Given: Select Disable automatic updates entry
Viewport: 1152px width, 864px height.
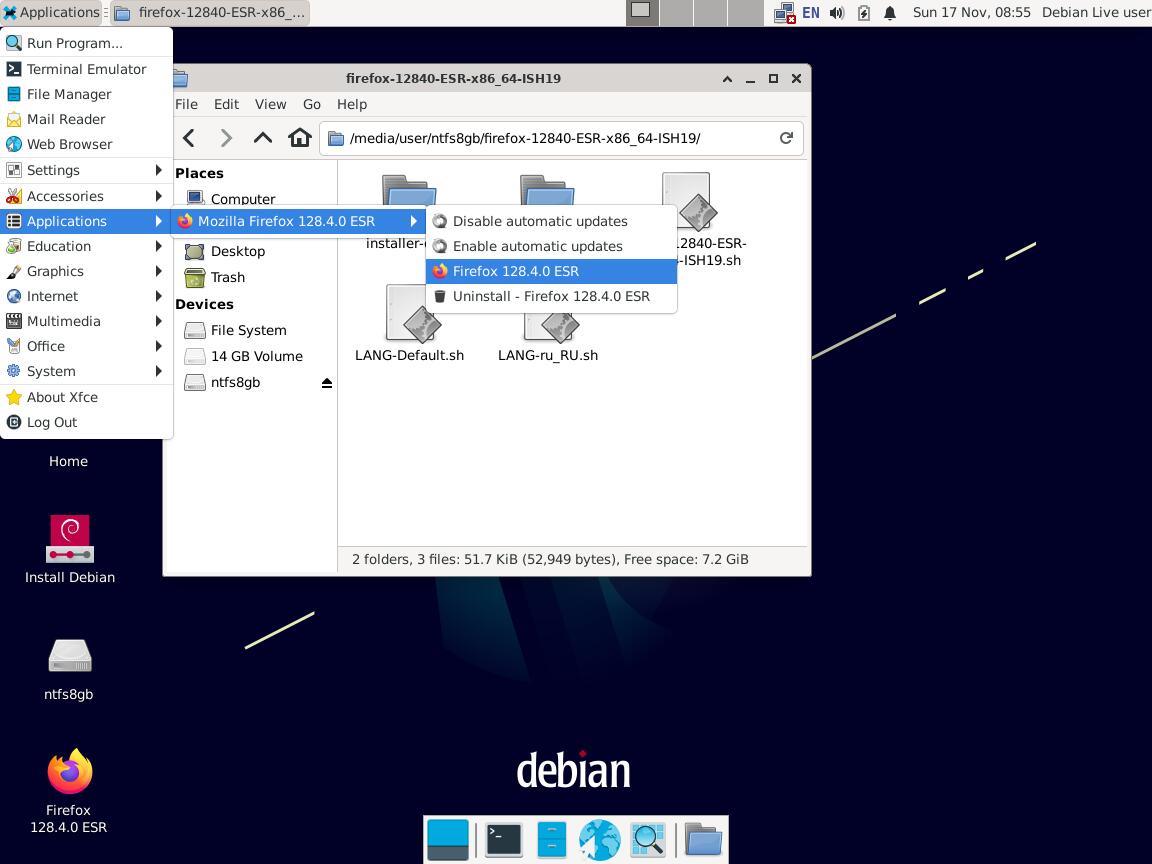Looking at the screenshot, I should pyautogui.click(x=551, y=221).
